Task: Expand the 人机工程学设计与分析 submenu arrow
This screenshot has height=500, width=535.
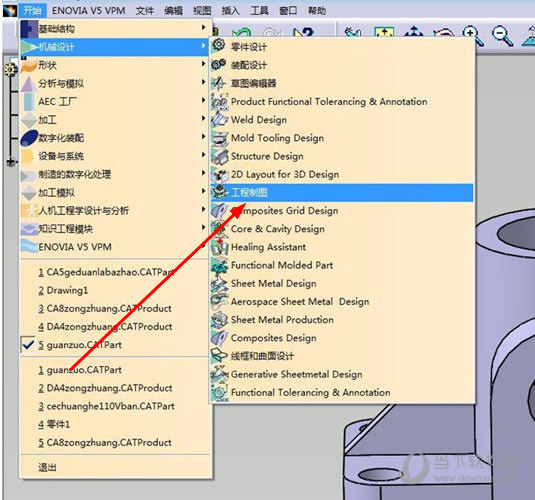Action: 203,209
